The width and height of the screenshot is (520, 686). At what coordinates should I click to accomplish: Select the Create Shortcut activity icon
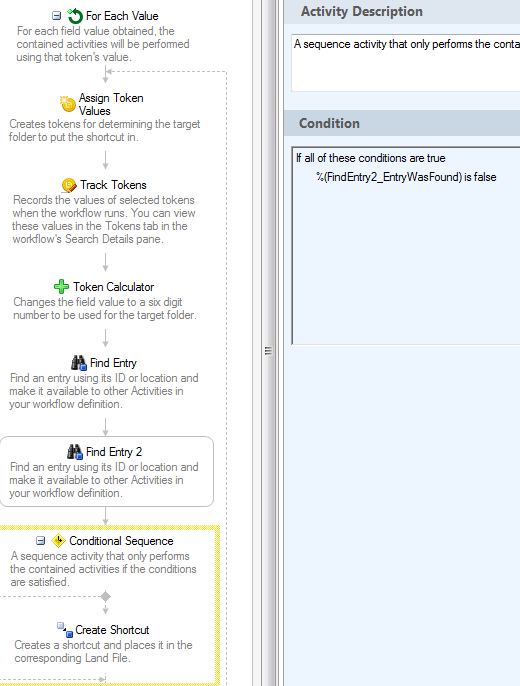(65, 630)
